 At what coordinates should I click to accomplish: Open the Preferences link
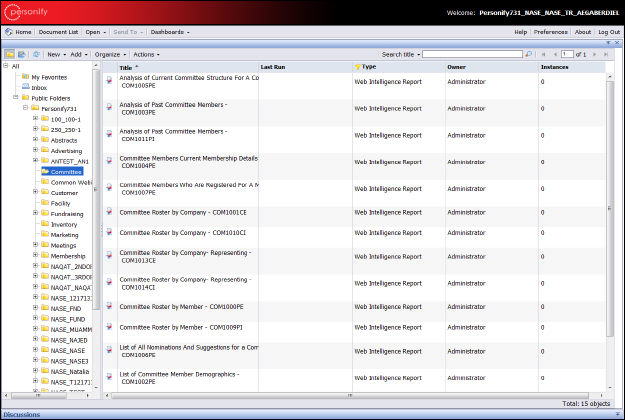(x=550, y=32)
